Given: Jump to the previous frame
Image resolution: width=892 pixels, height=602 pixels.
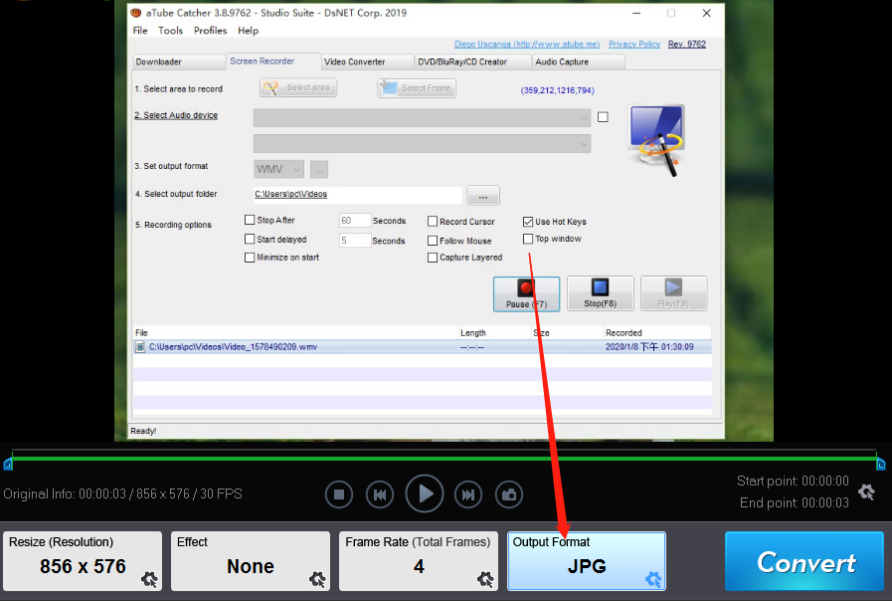Looking at the screenshot, I should (x=379, y=494).
